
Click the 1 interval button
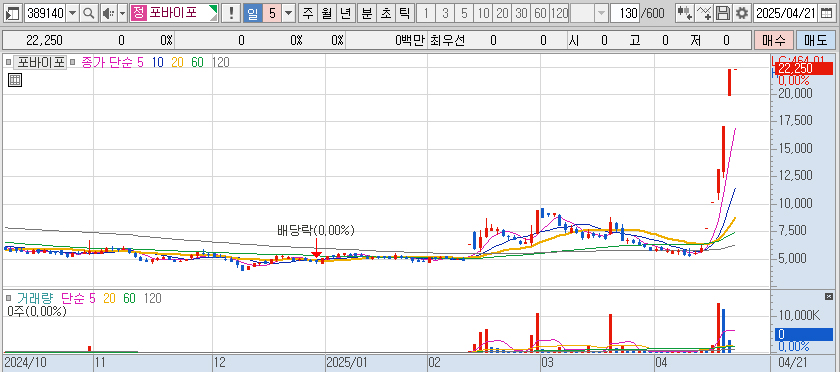coord(426,13)
